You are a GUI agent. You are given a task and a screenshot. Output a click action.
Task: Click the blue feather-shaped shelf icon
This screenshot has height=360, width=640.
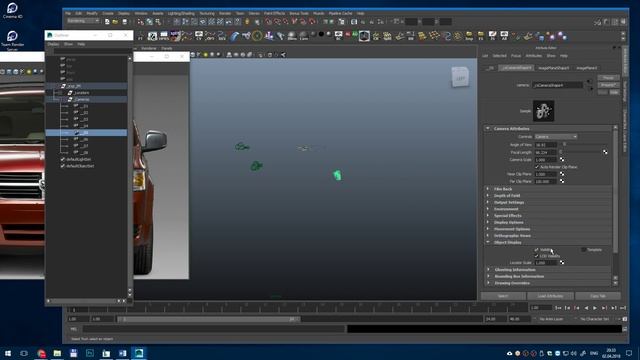234,36
